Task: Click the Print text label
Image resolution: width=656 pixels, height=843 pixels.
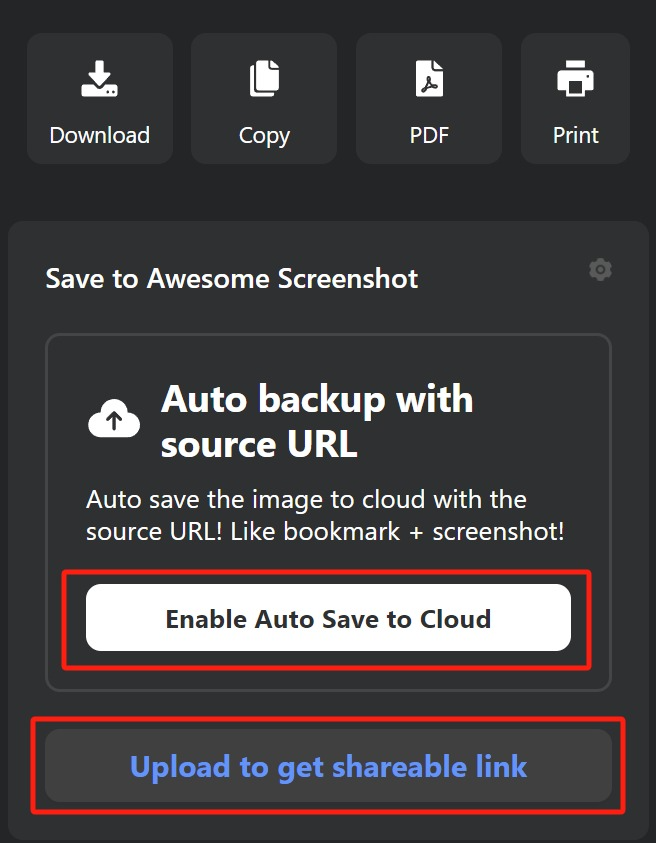Action: point(575,135)
